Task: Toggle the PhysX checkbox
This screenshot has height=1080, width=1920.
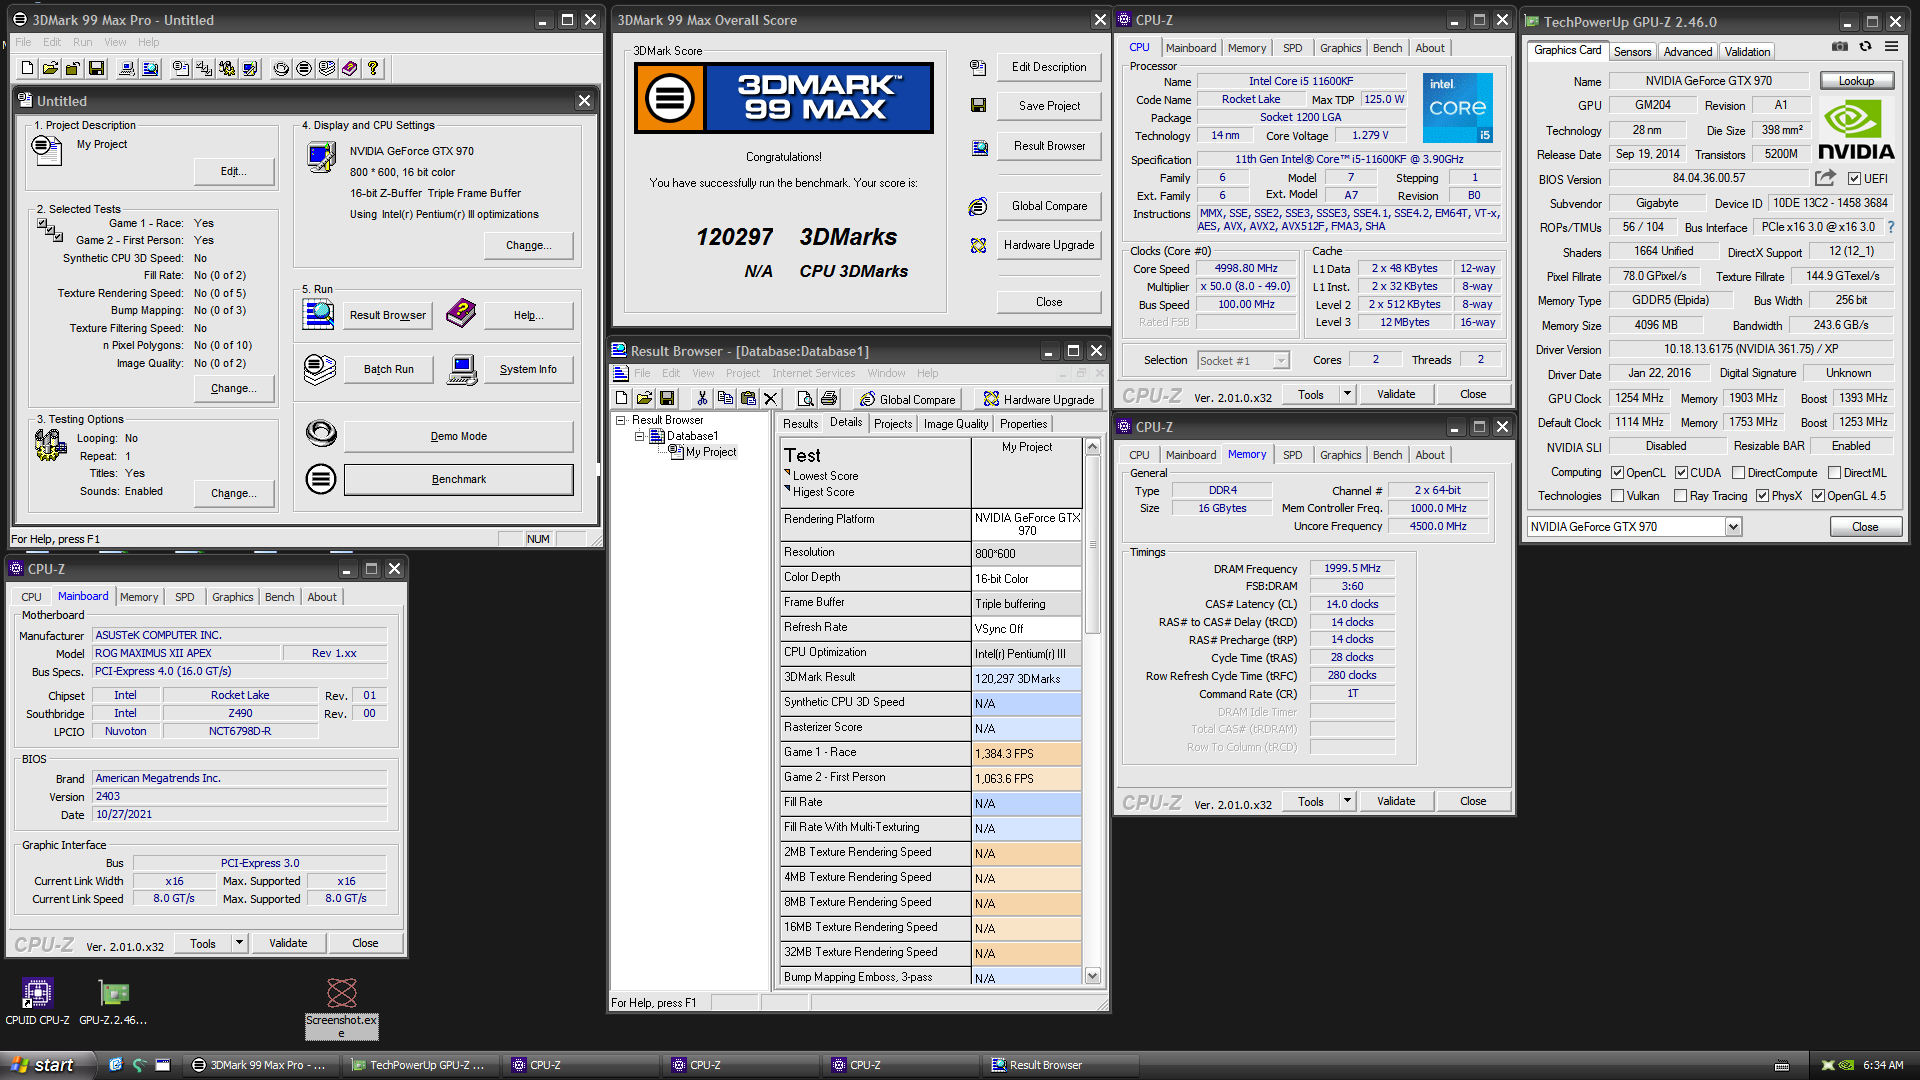Action: coord(1762,496)
